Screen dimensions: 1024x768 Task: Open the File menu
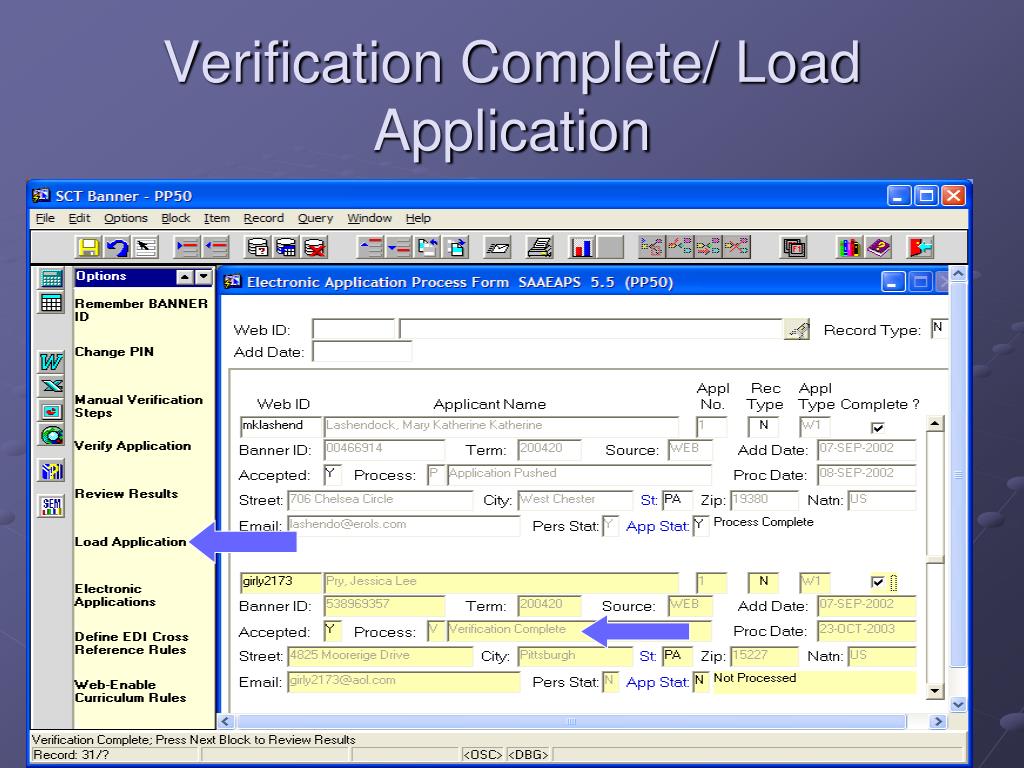(45, 218)
